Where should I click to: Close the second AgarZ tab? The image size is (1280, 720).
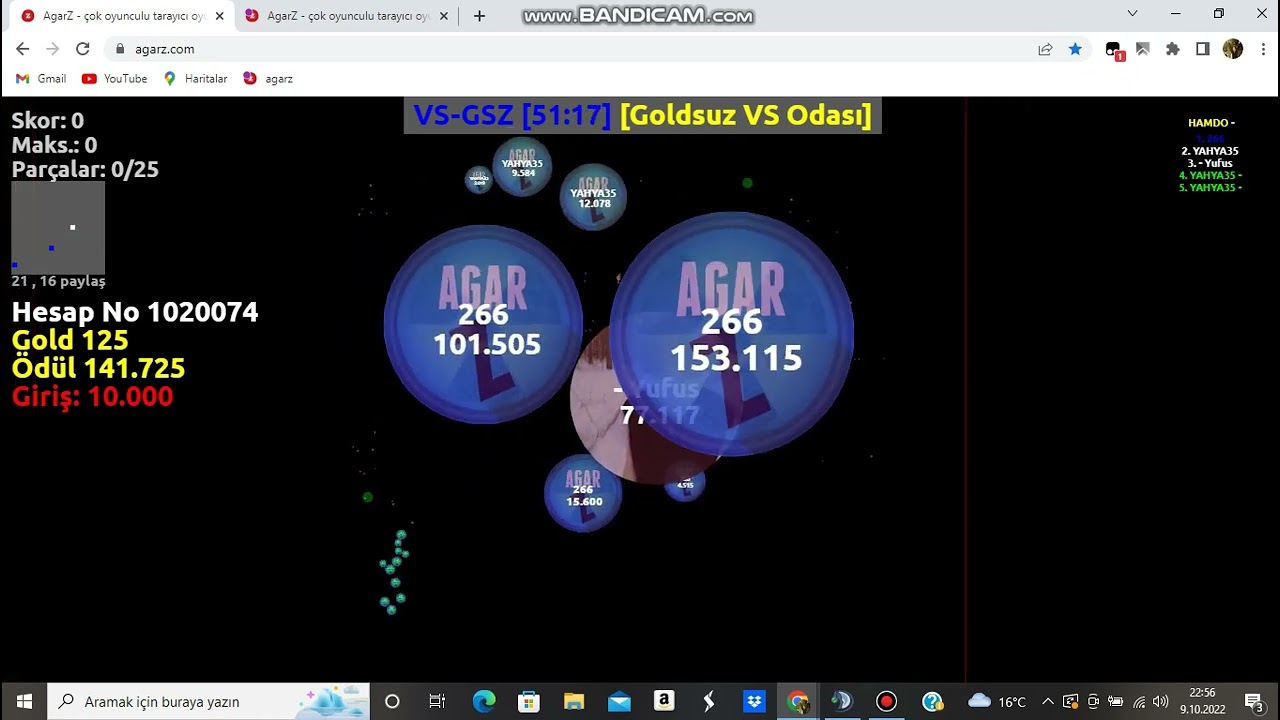(x=444, y=16)
